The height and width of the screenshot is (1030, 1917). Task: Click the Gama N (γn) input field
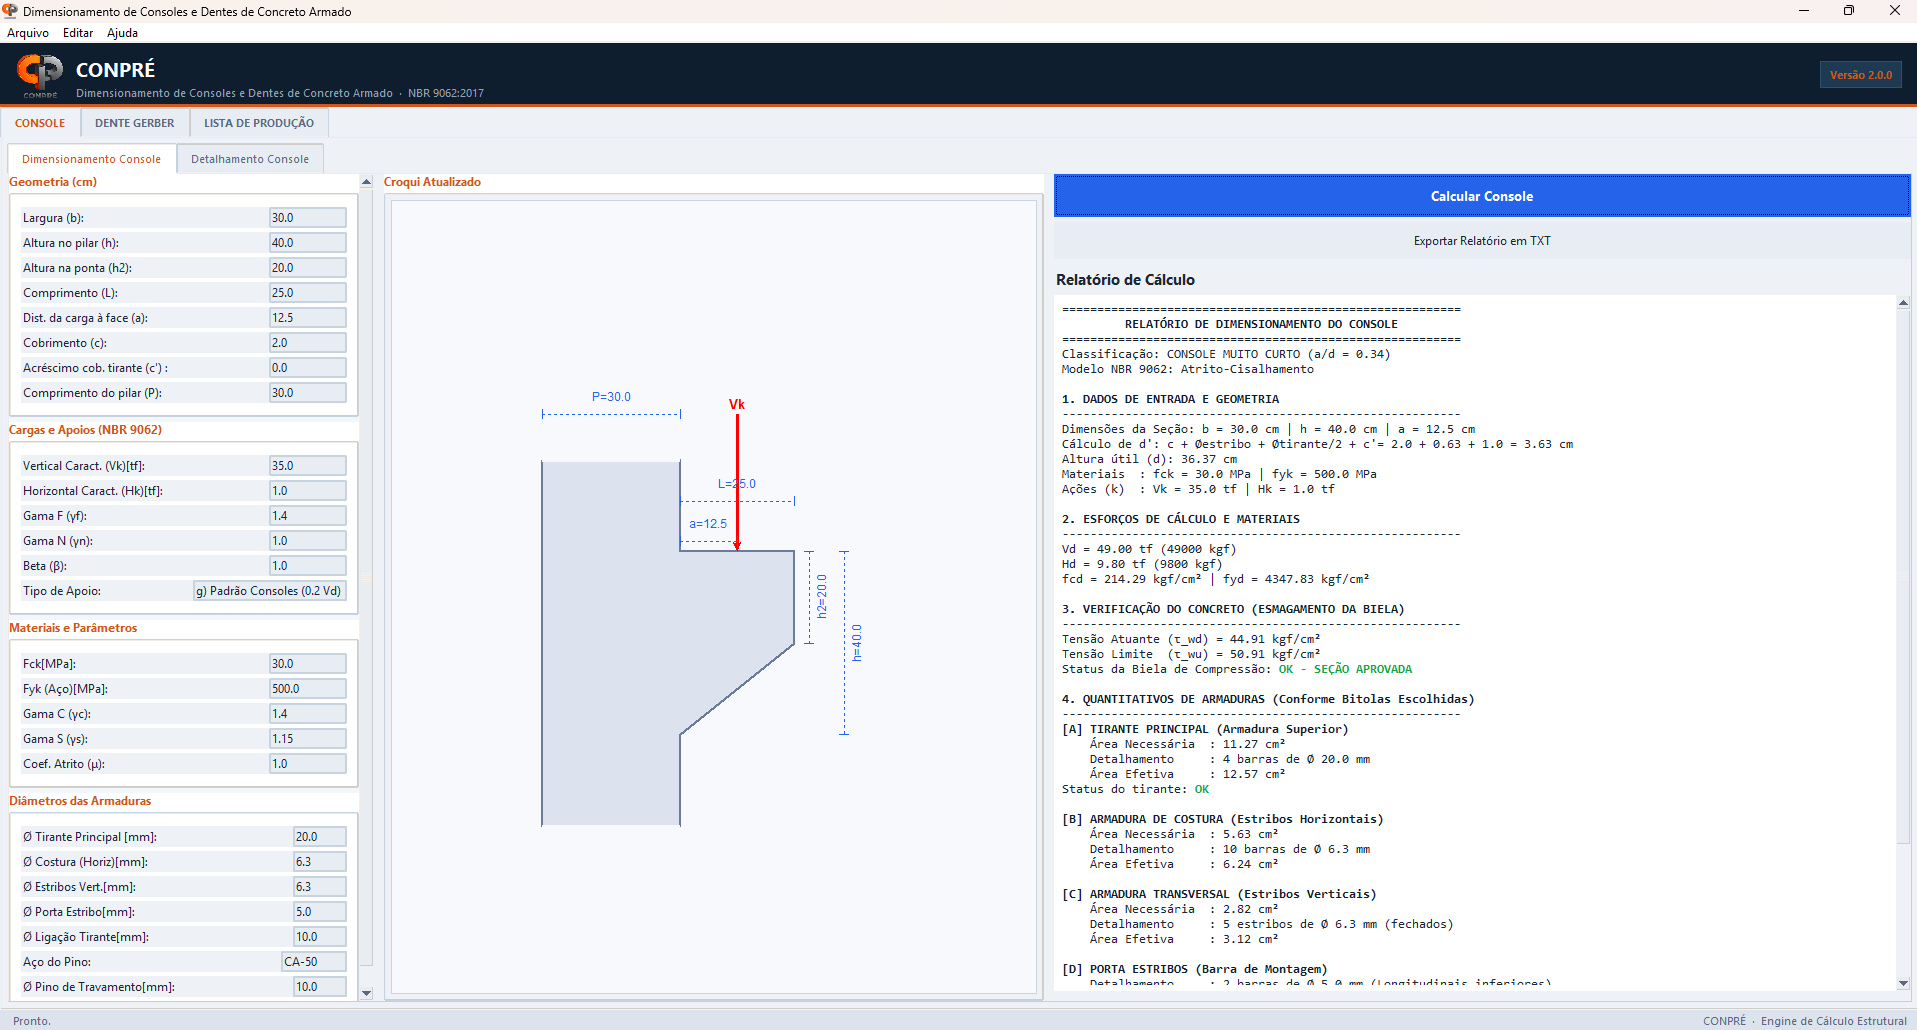tap(308, 541)
